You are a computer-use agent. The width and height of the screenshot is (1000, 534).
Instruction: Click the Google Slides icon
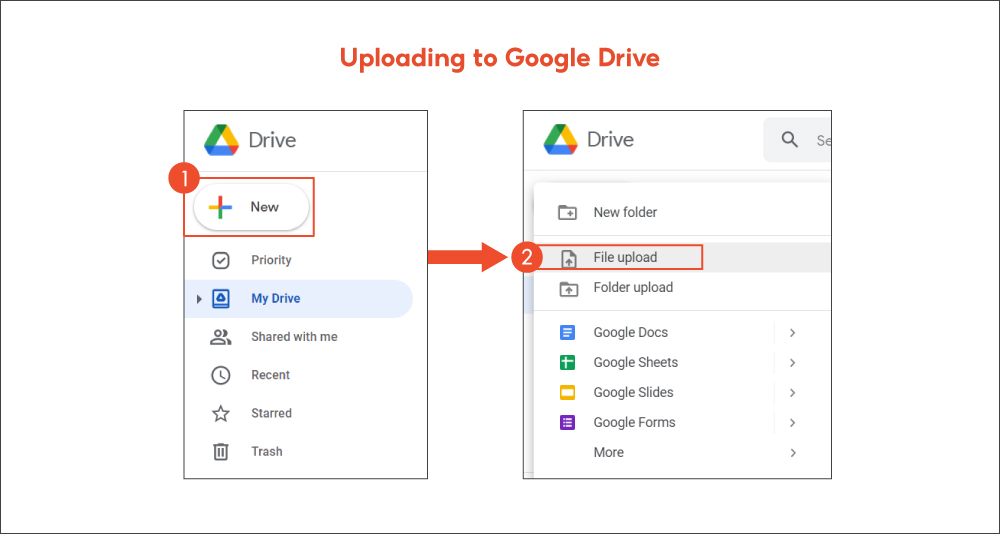pos(568,393)
